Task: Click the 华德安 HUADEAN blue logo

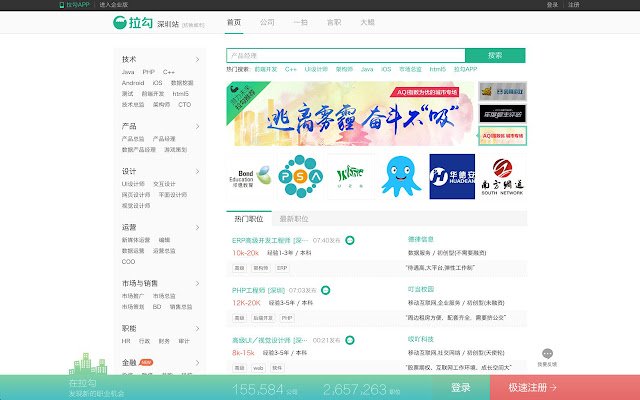Action: click(x=452, y=176)
